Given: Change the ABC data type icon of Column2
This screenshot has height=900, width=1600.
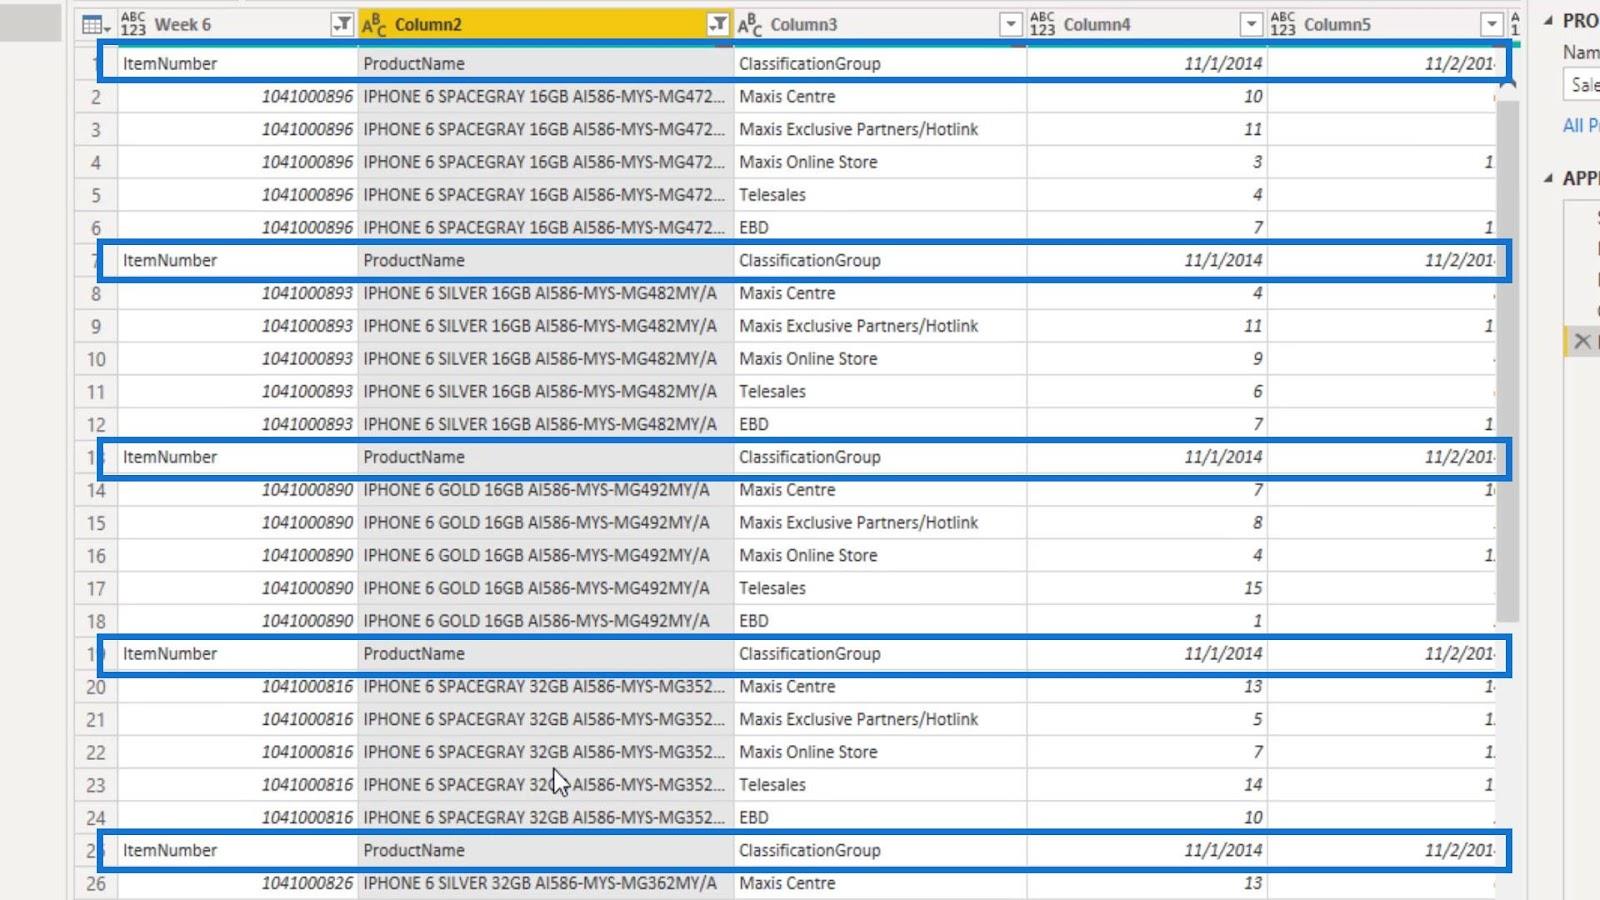Looking at the screenshot, I should 374,25.
